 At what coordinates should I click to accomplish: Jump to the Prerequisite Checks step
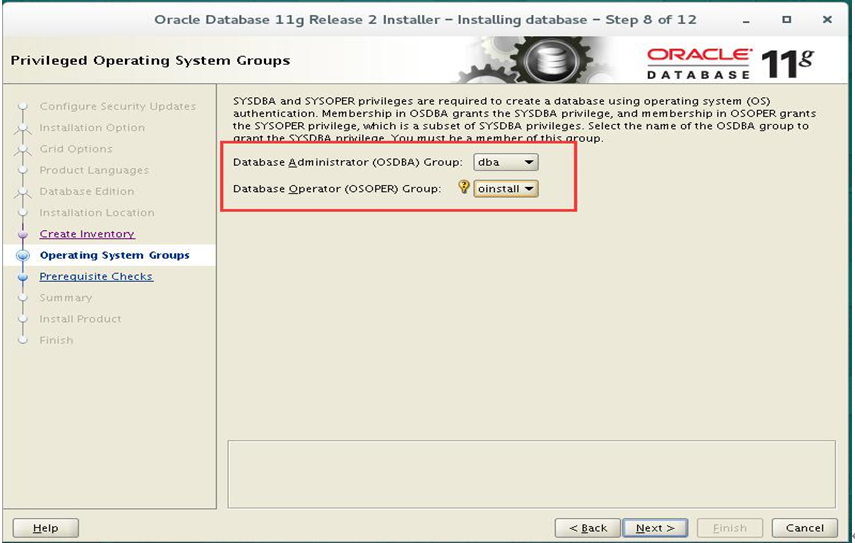click(96, 276)
